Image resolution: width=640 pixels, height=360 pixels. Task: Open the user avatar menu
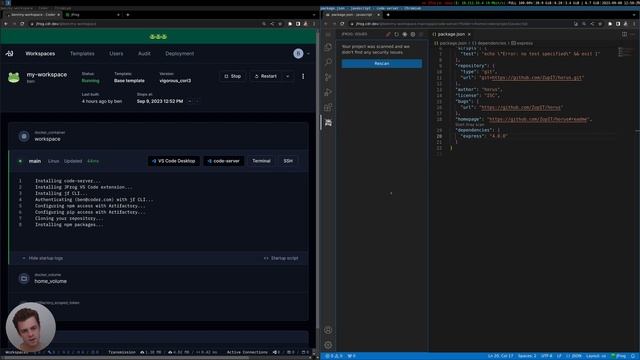[298, 53]
